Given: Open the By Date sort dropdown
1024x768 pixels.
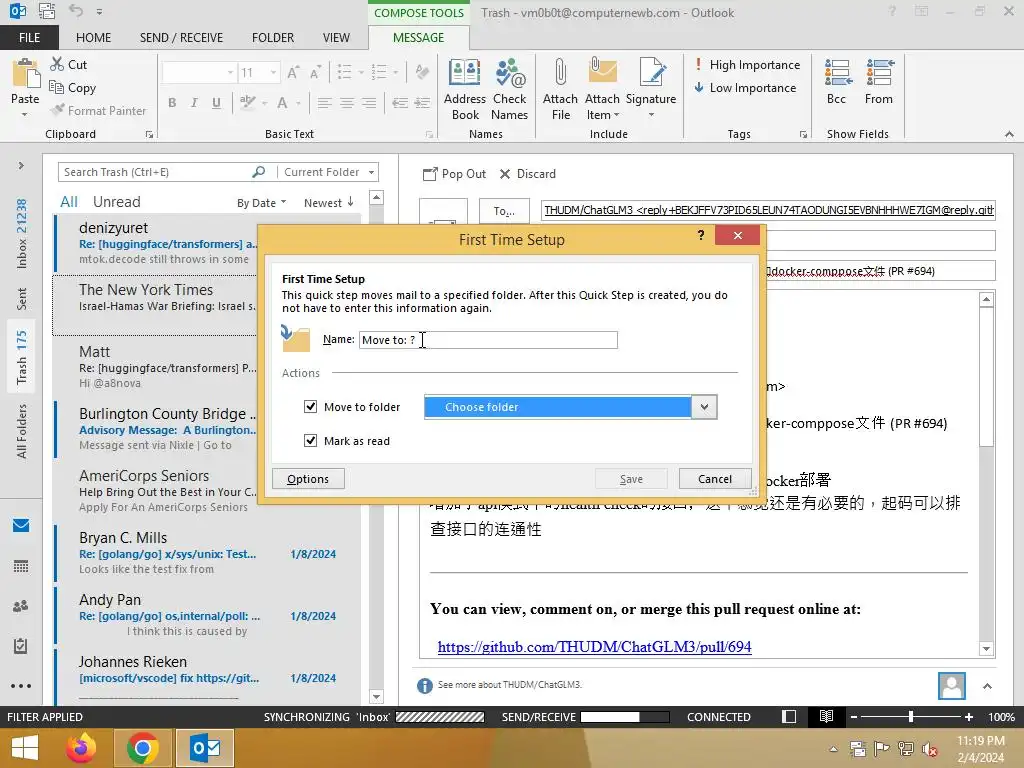Looking at the screenshot, I should (261, 203).
